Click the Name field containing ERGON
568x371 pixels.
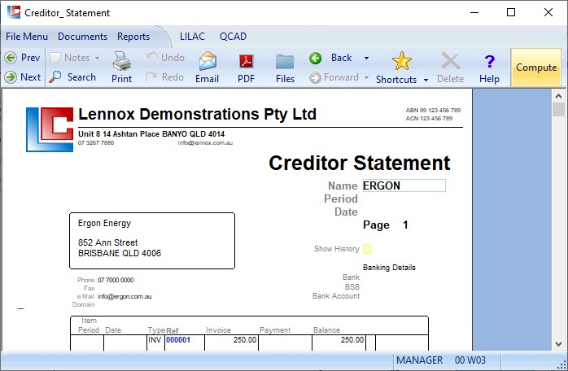click(404, 186)
